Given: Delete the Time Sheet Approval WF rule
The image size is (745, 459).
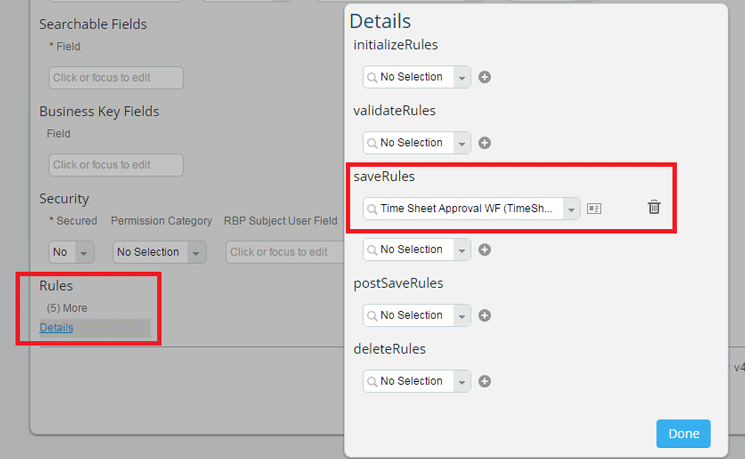Looking at the screenshot, I should point(654,208).
